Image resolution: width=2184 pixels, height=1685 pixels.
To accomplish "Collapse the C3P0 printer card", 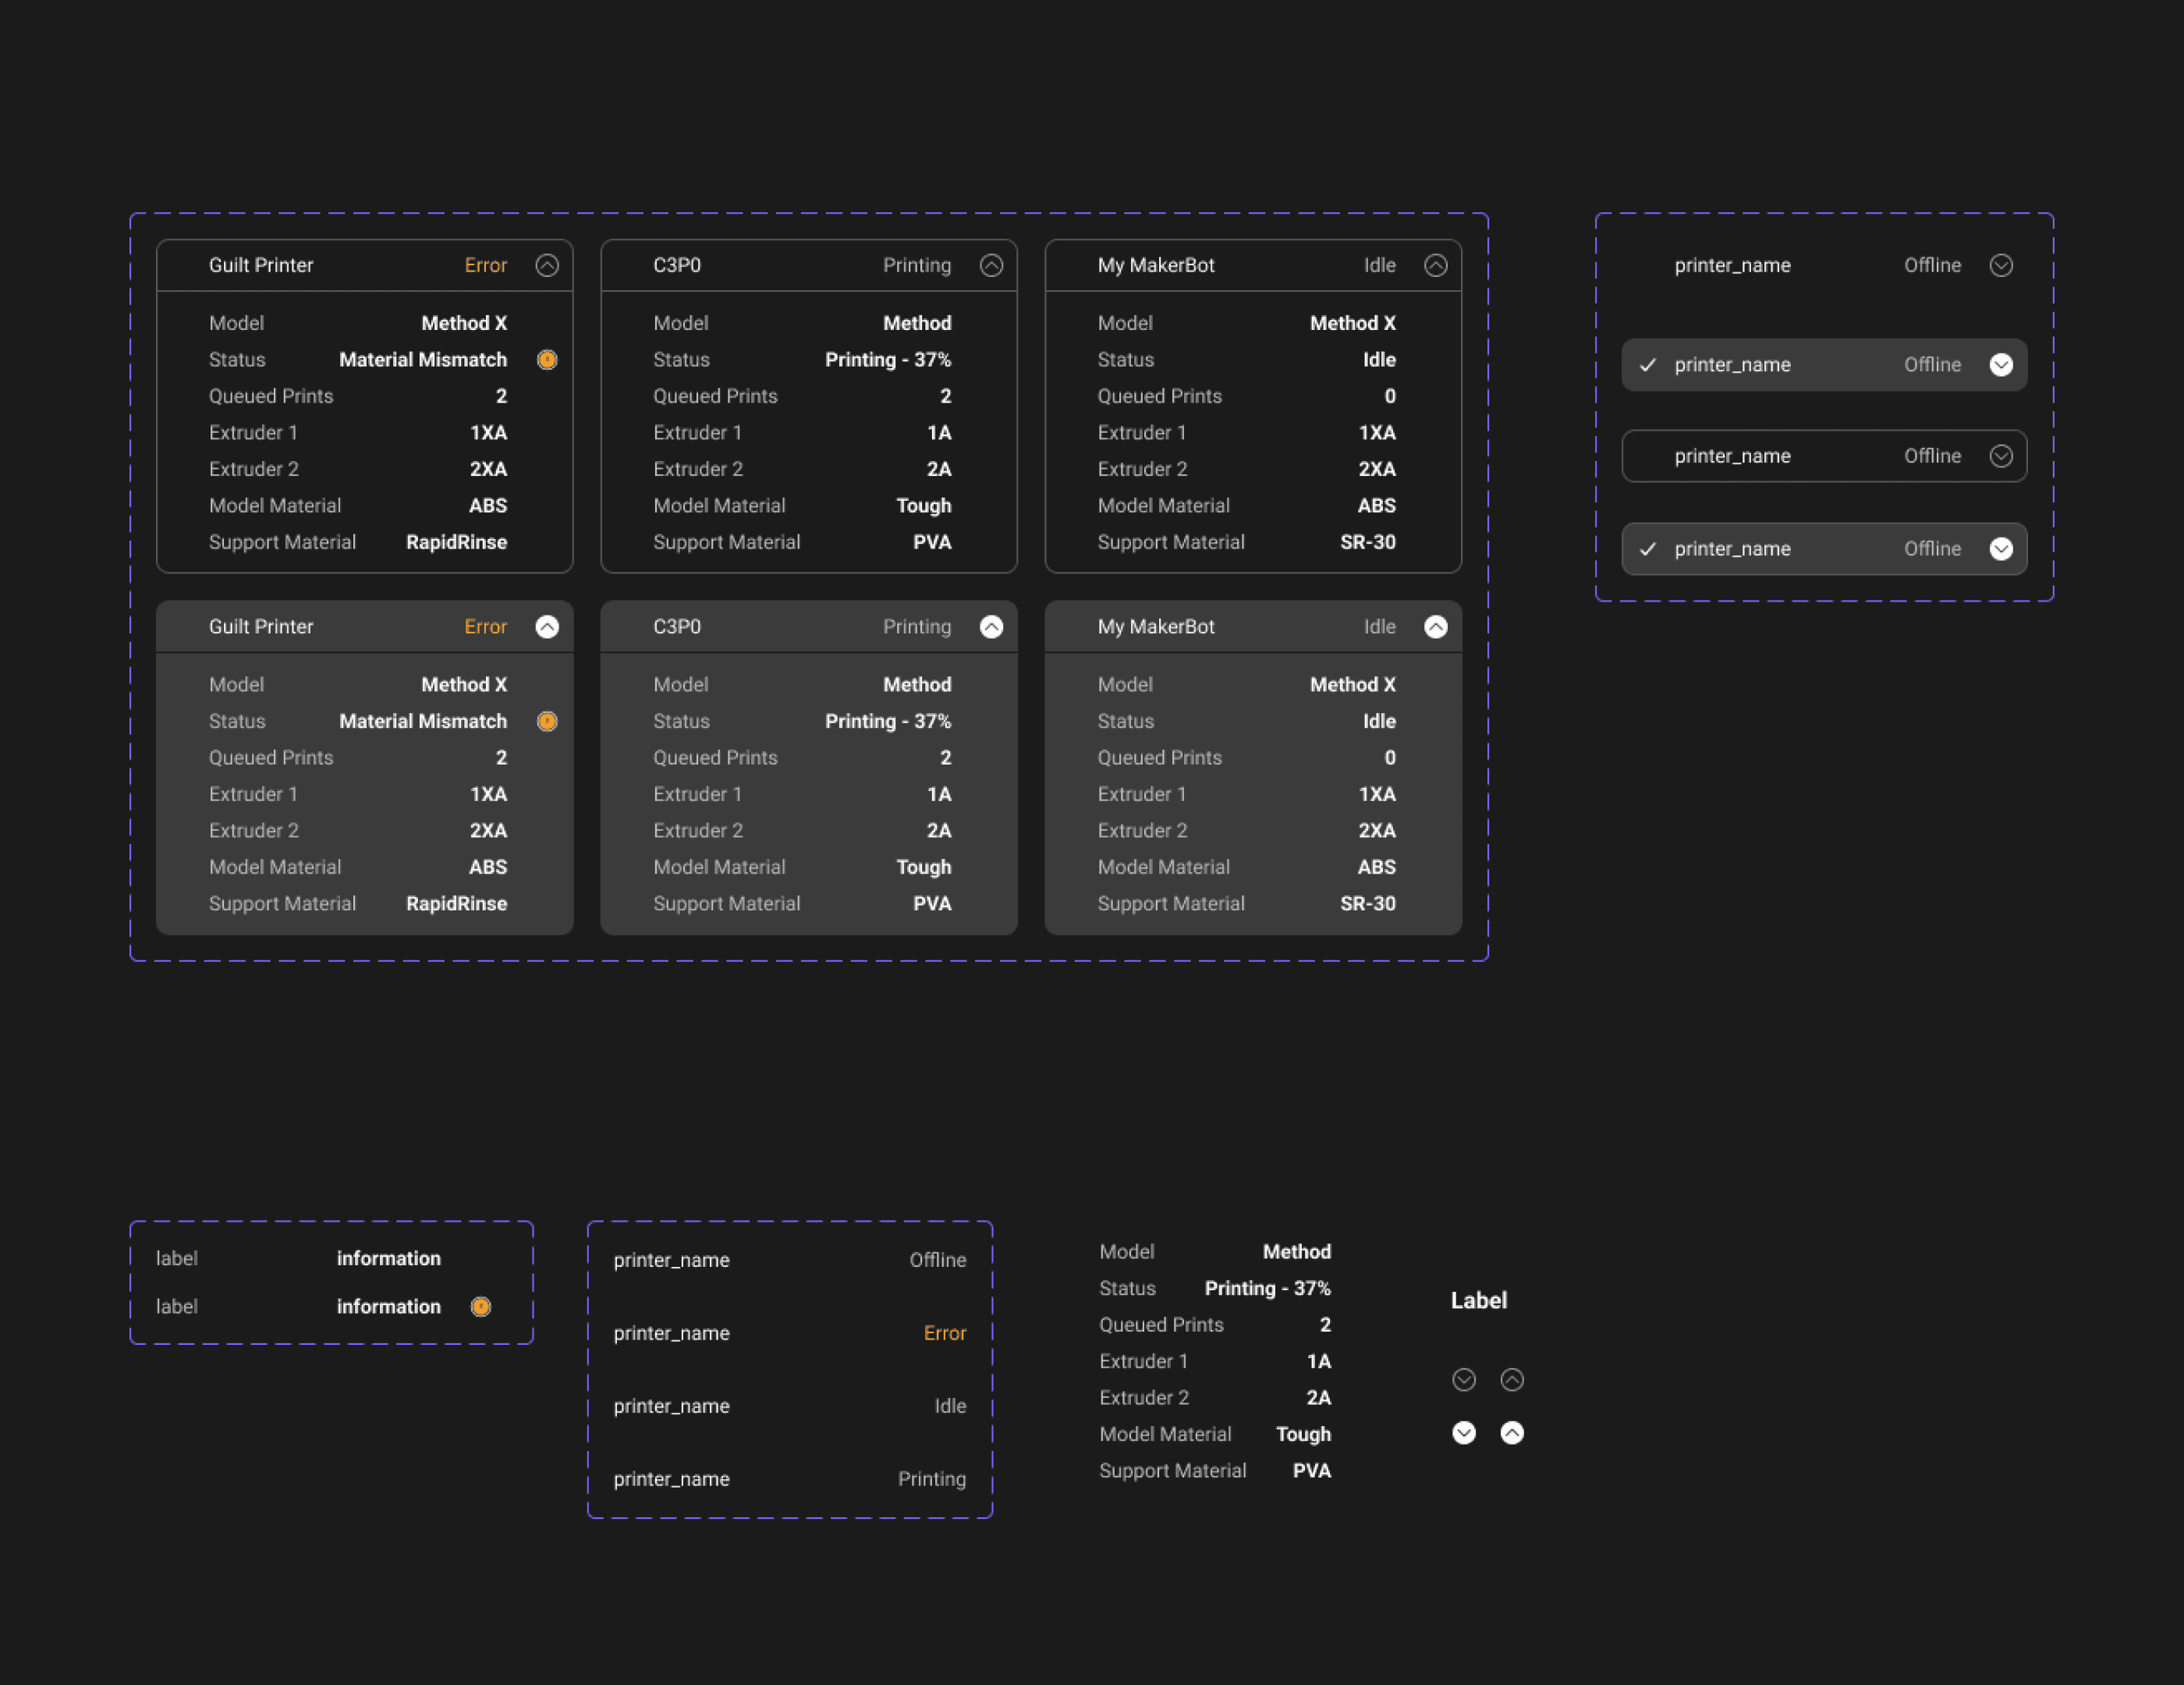I will pos(992,265).
